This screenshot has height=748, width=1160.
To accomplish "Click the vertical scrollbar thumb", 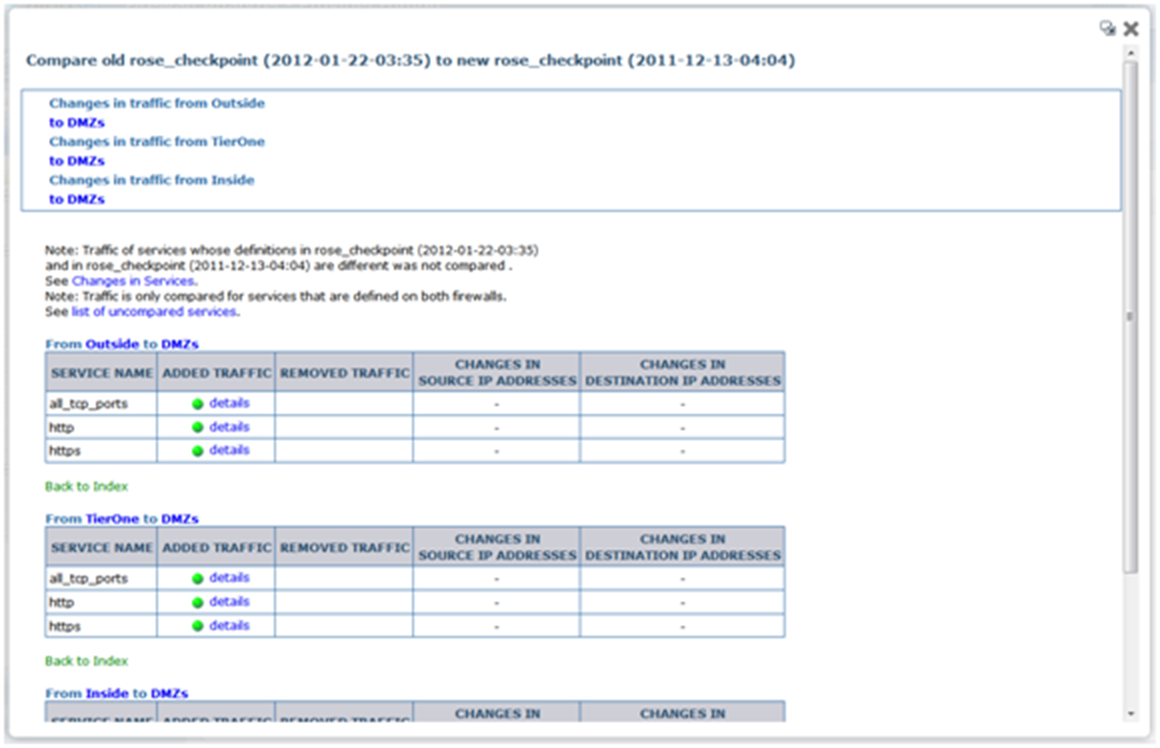I will pos(1130,315).
